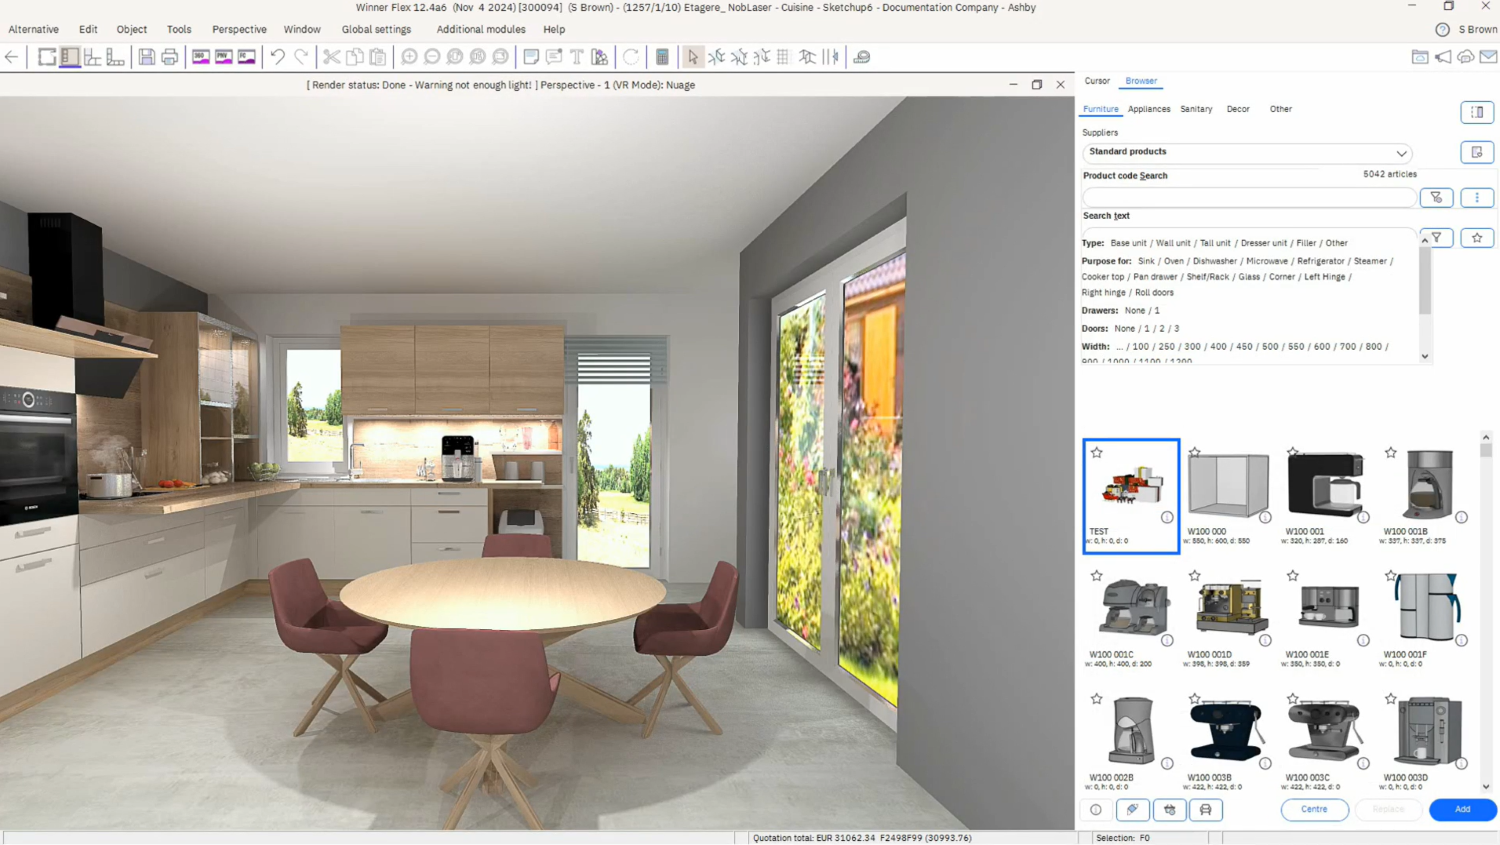Select the W100 003D coffee machine thumbnail
This screenshot has width=1500, height=845.
tap(1429, 731)
